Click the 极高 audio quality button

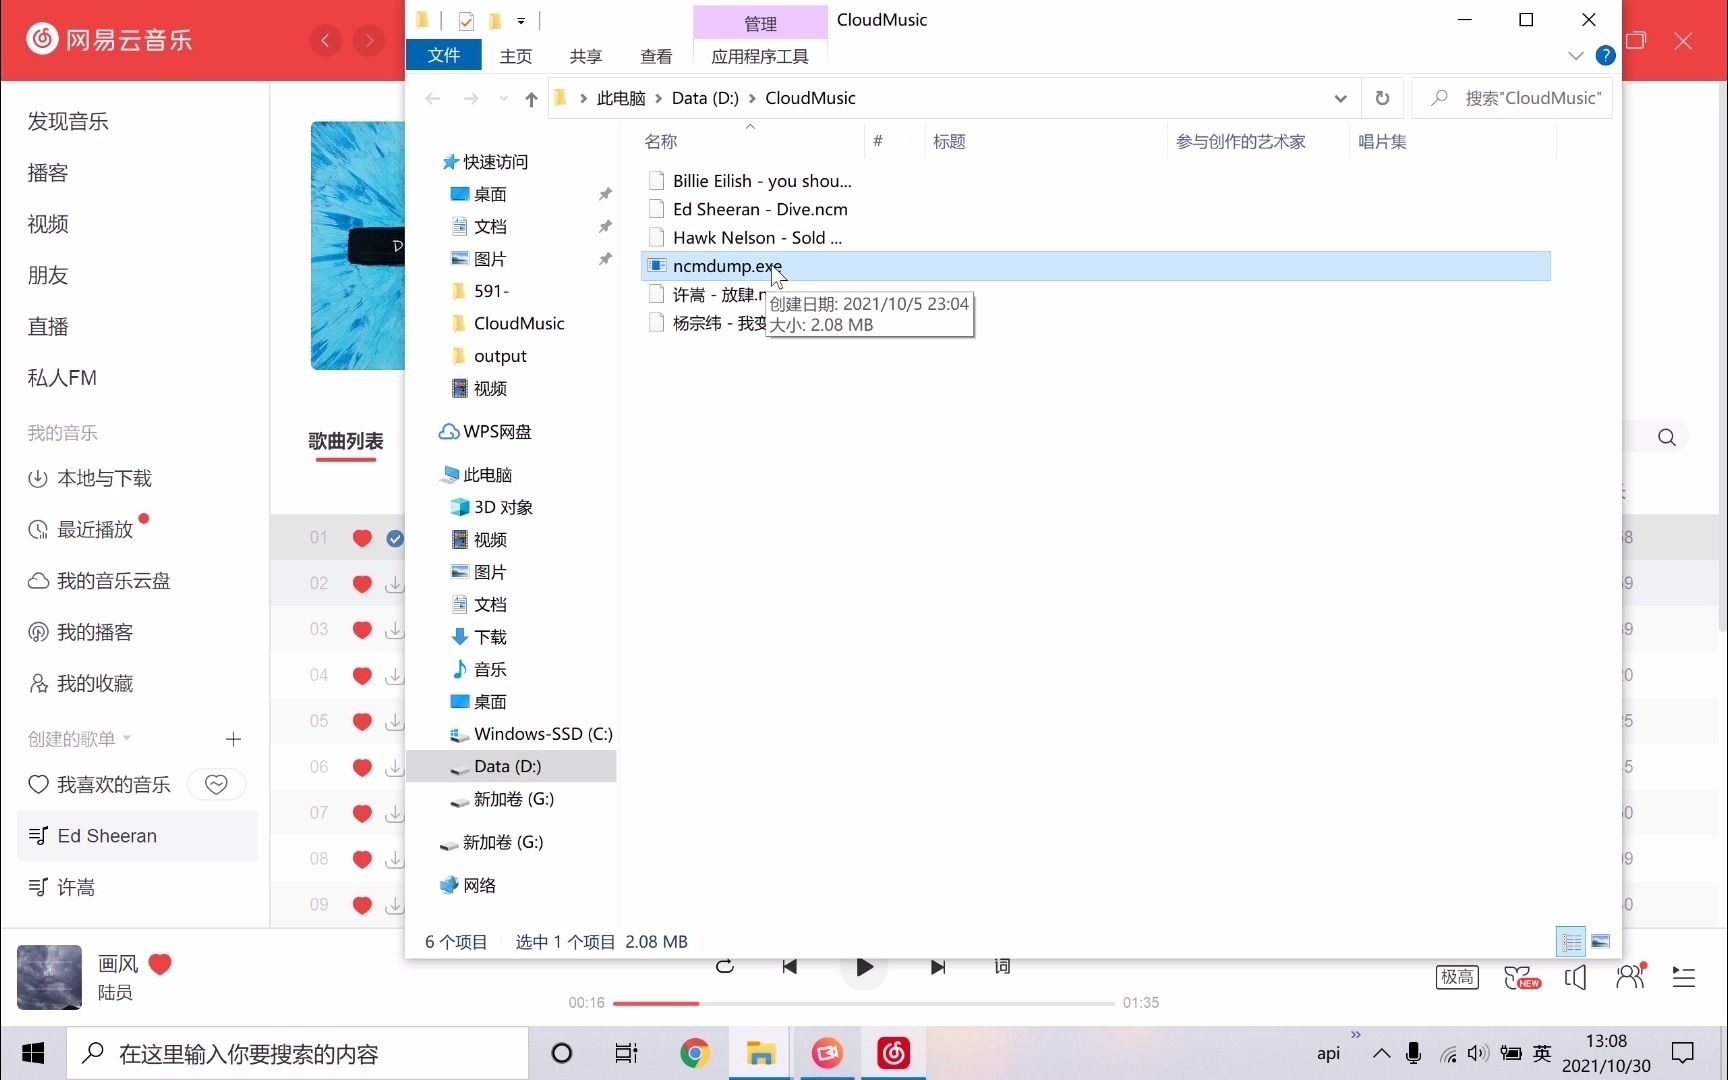pyautogui.click(x=1457, y=977)
